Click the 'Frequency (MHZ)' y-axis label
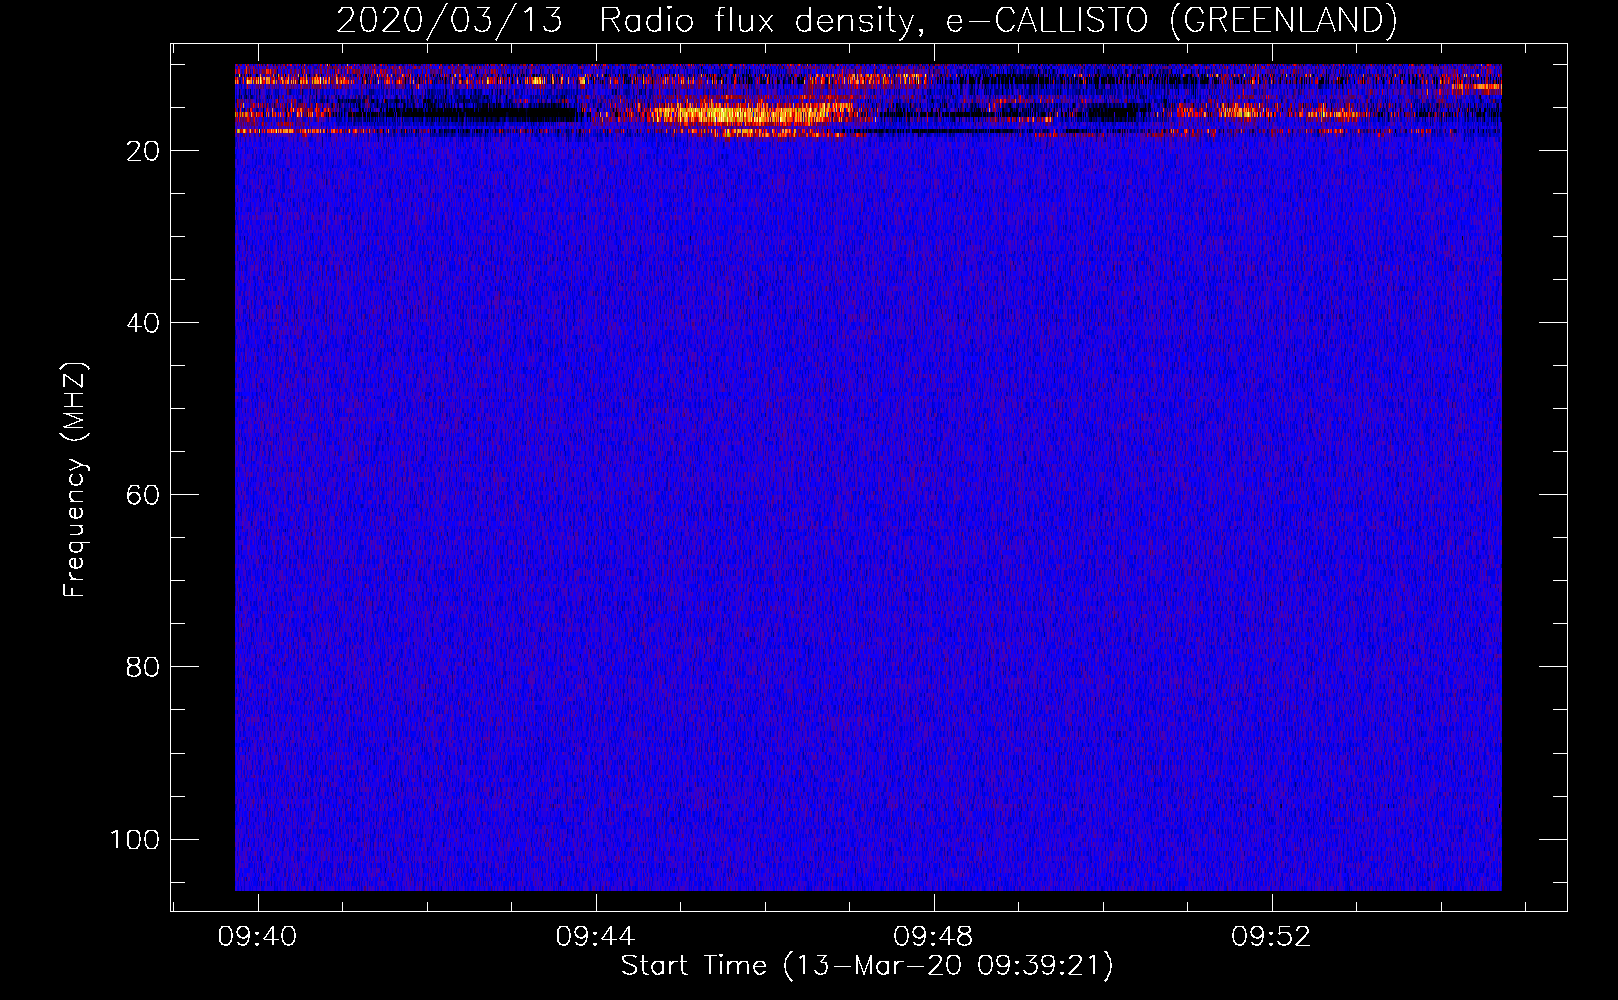1618x1000 pixels. tap(75, 480)
